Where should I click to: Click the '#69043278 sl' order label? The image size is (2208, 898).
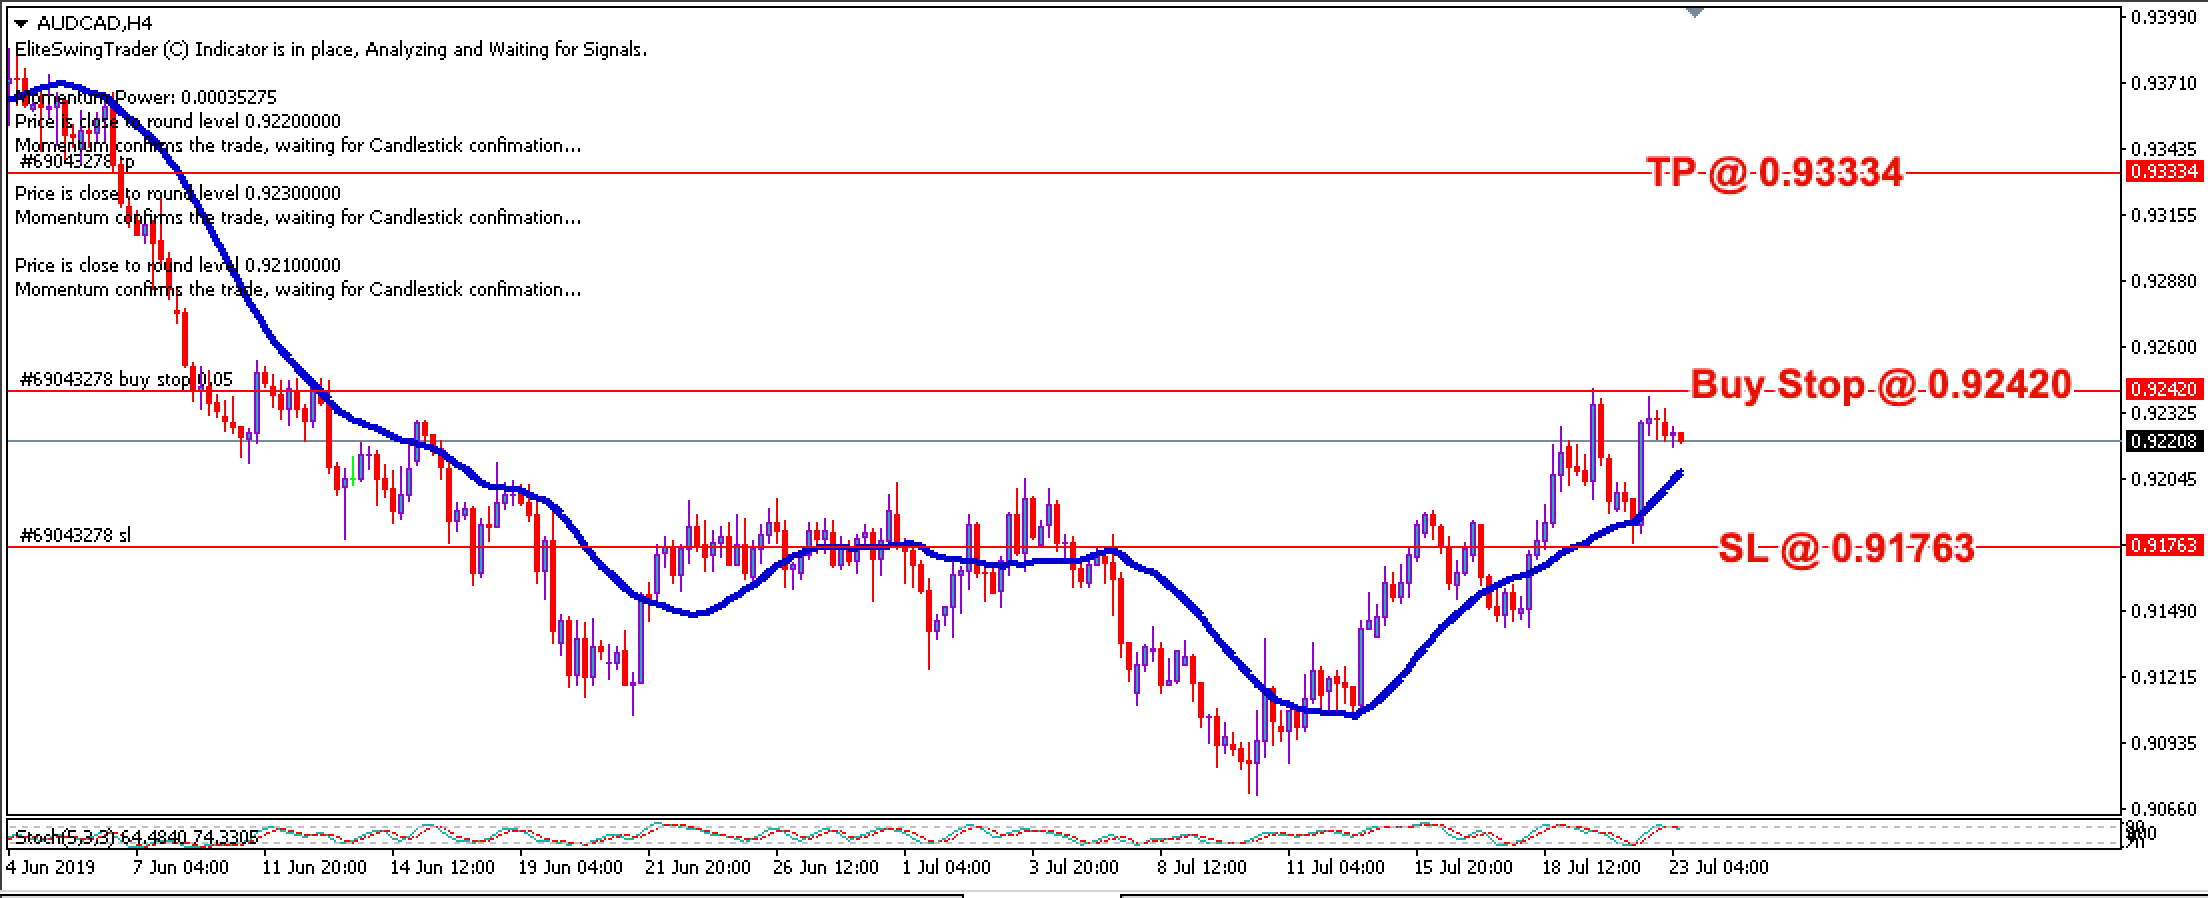tap(75, 535)
